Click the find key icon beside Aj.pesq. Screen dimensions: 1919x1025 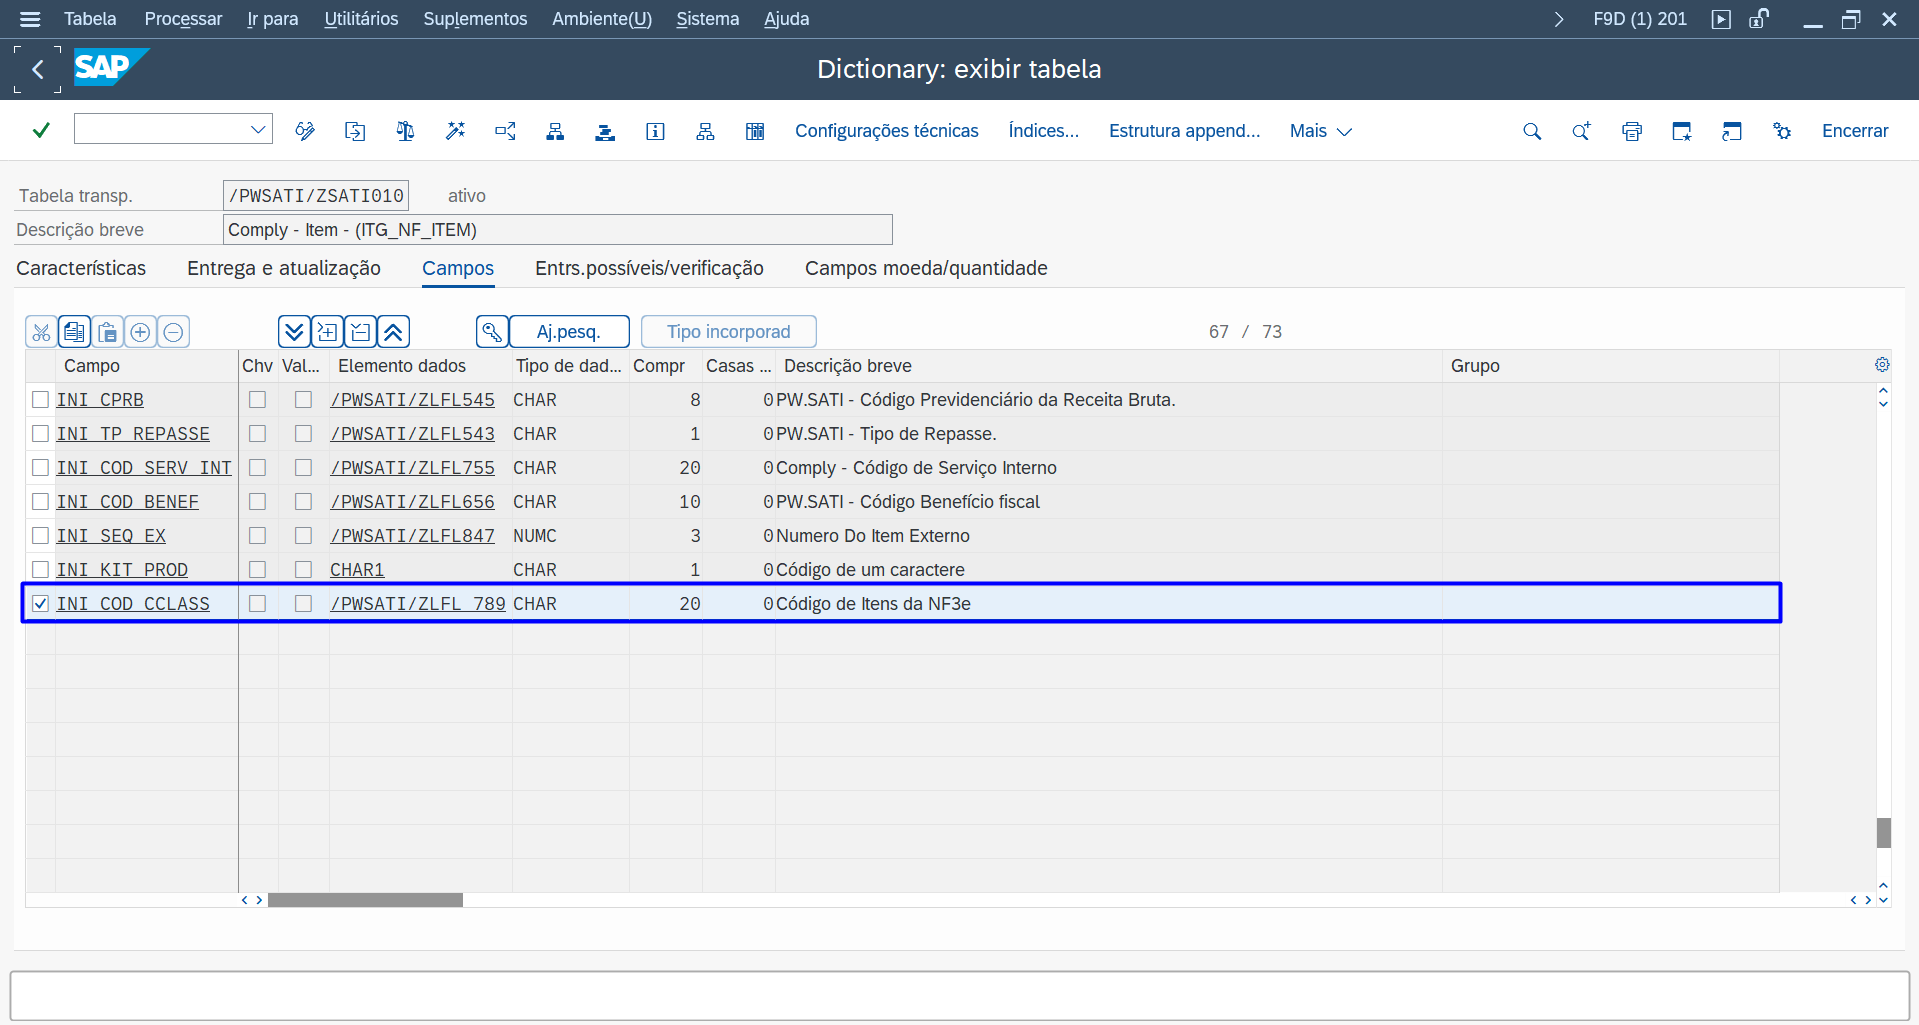[492, 332]
